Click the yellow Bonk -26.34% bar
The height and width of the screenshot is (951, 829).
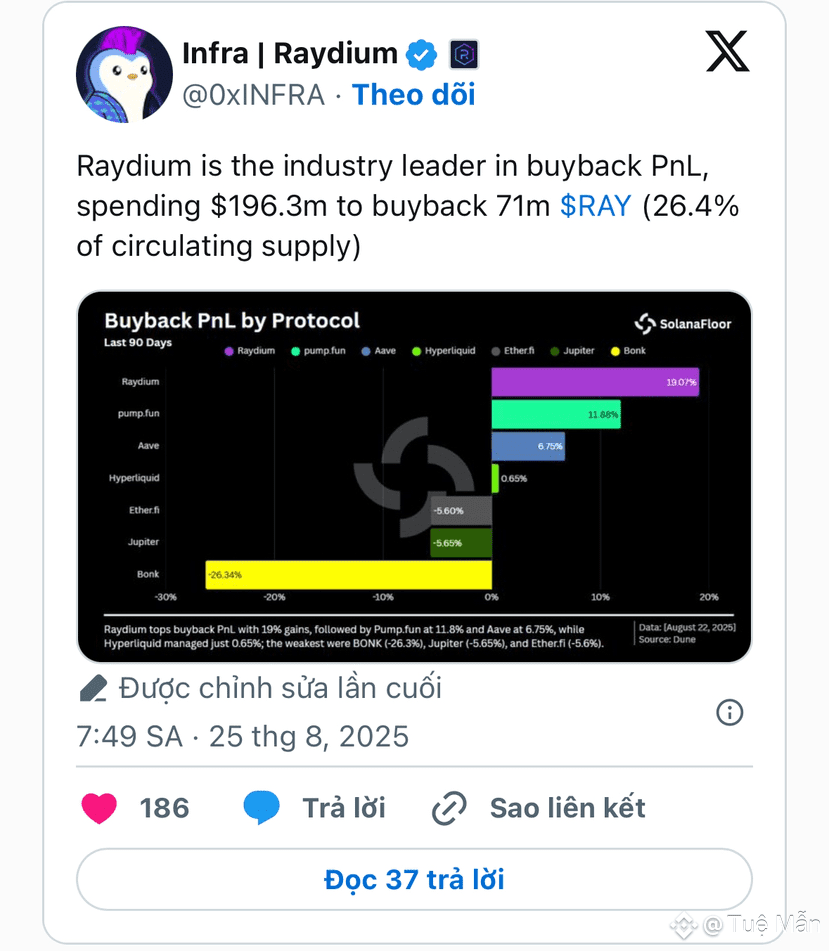[349, 574]
